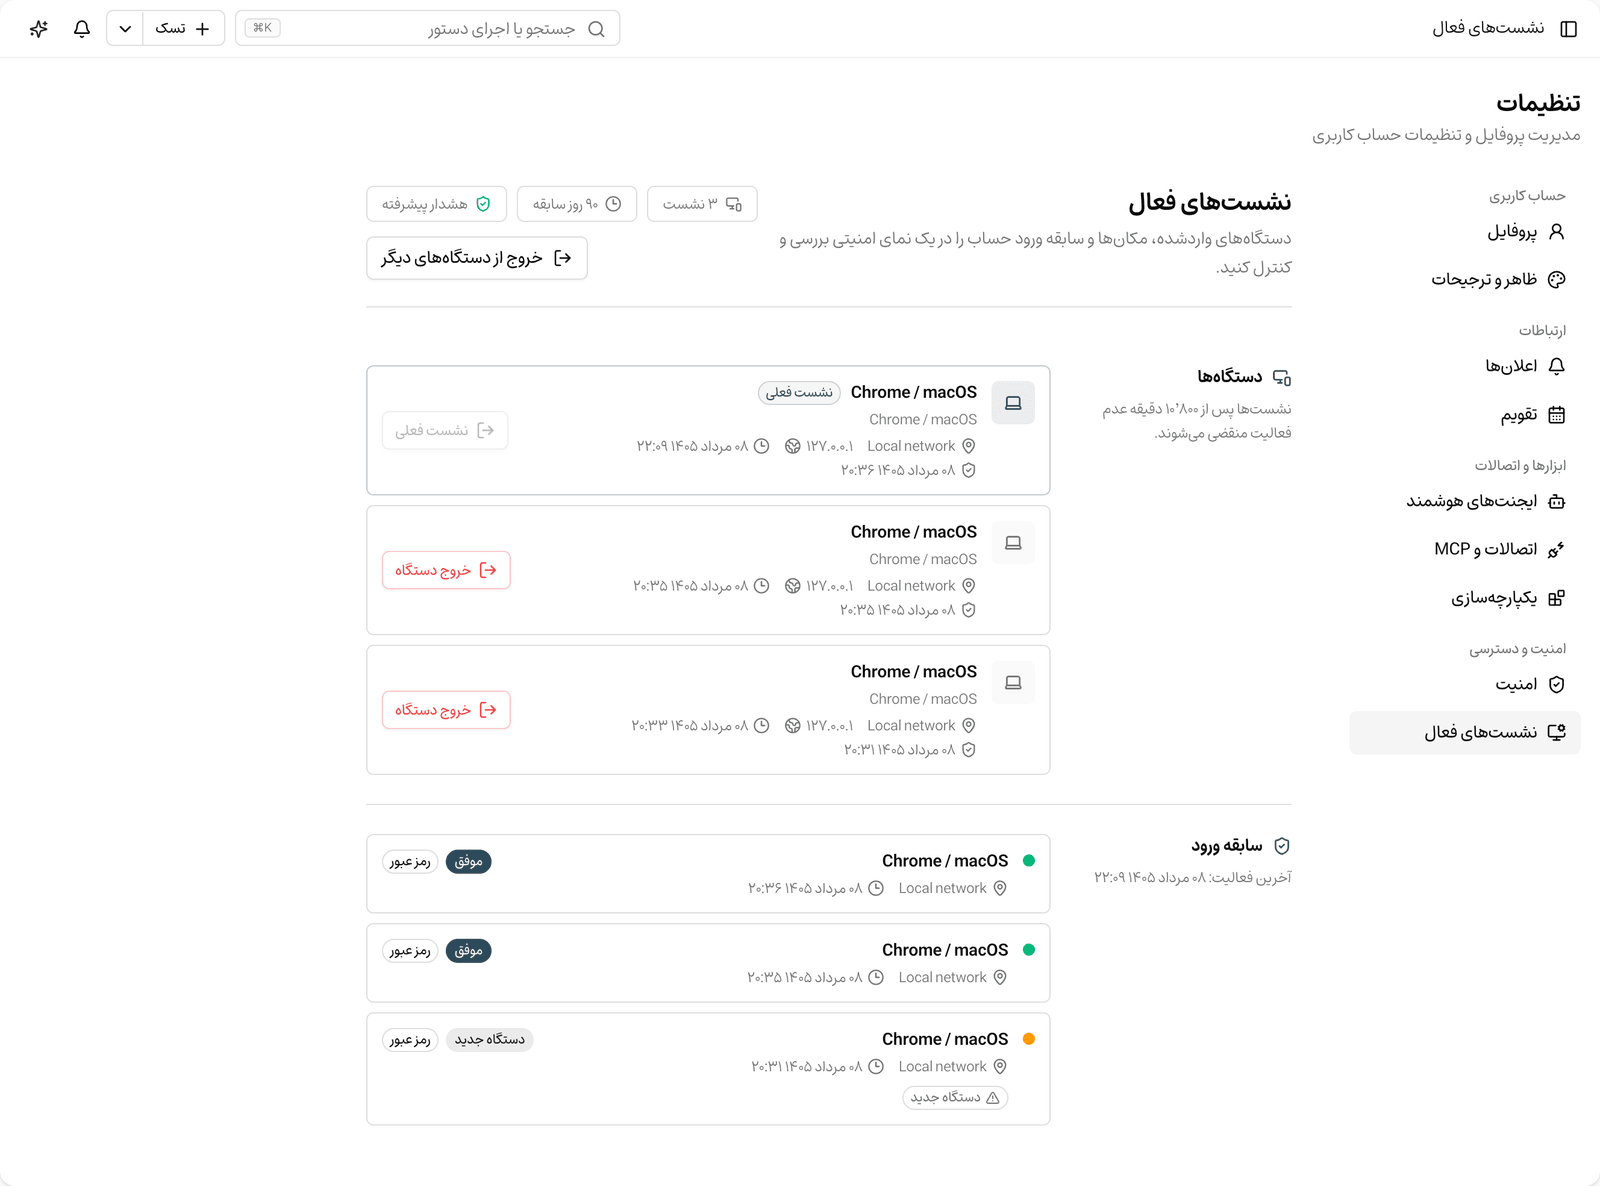
Task: Expand the dropdown arrow beside تسک
Action: click(125, 29)
